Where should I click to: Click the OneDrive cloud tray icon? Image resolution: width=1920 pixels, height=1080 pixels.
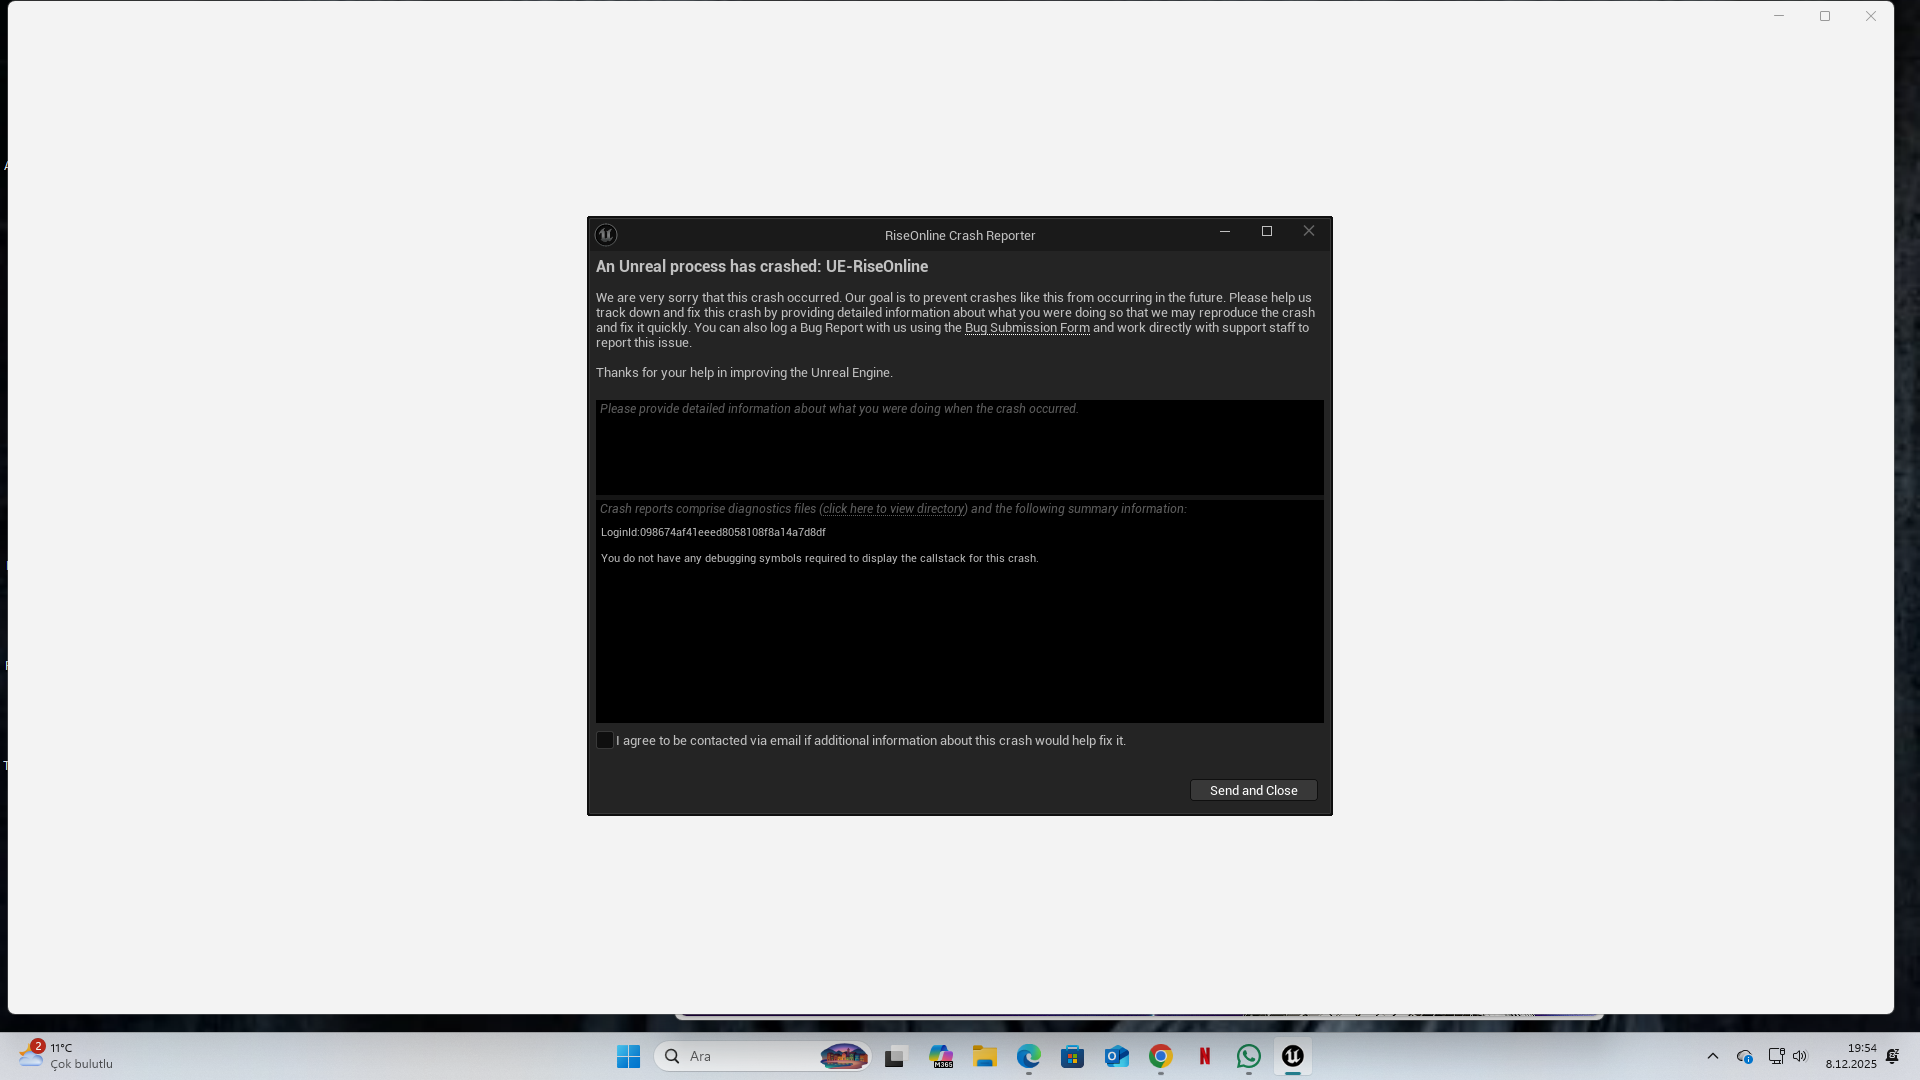click(x=1745, y=1056)
